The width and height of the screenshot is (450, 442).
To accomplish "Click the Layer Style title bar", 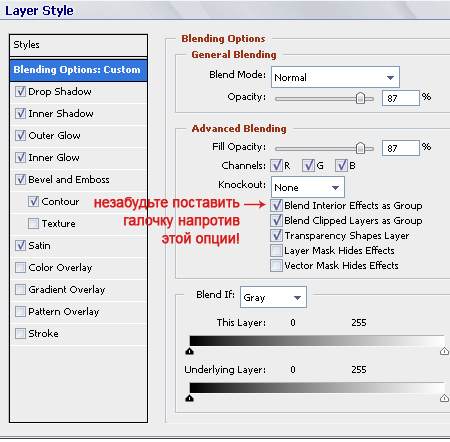I will (x=225, y=10).
